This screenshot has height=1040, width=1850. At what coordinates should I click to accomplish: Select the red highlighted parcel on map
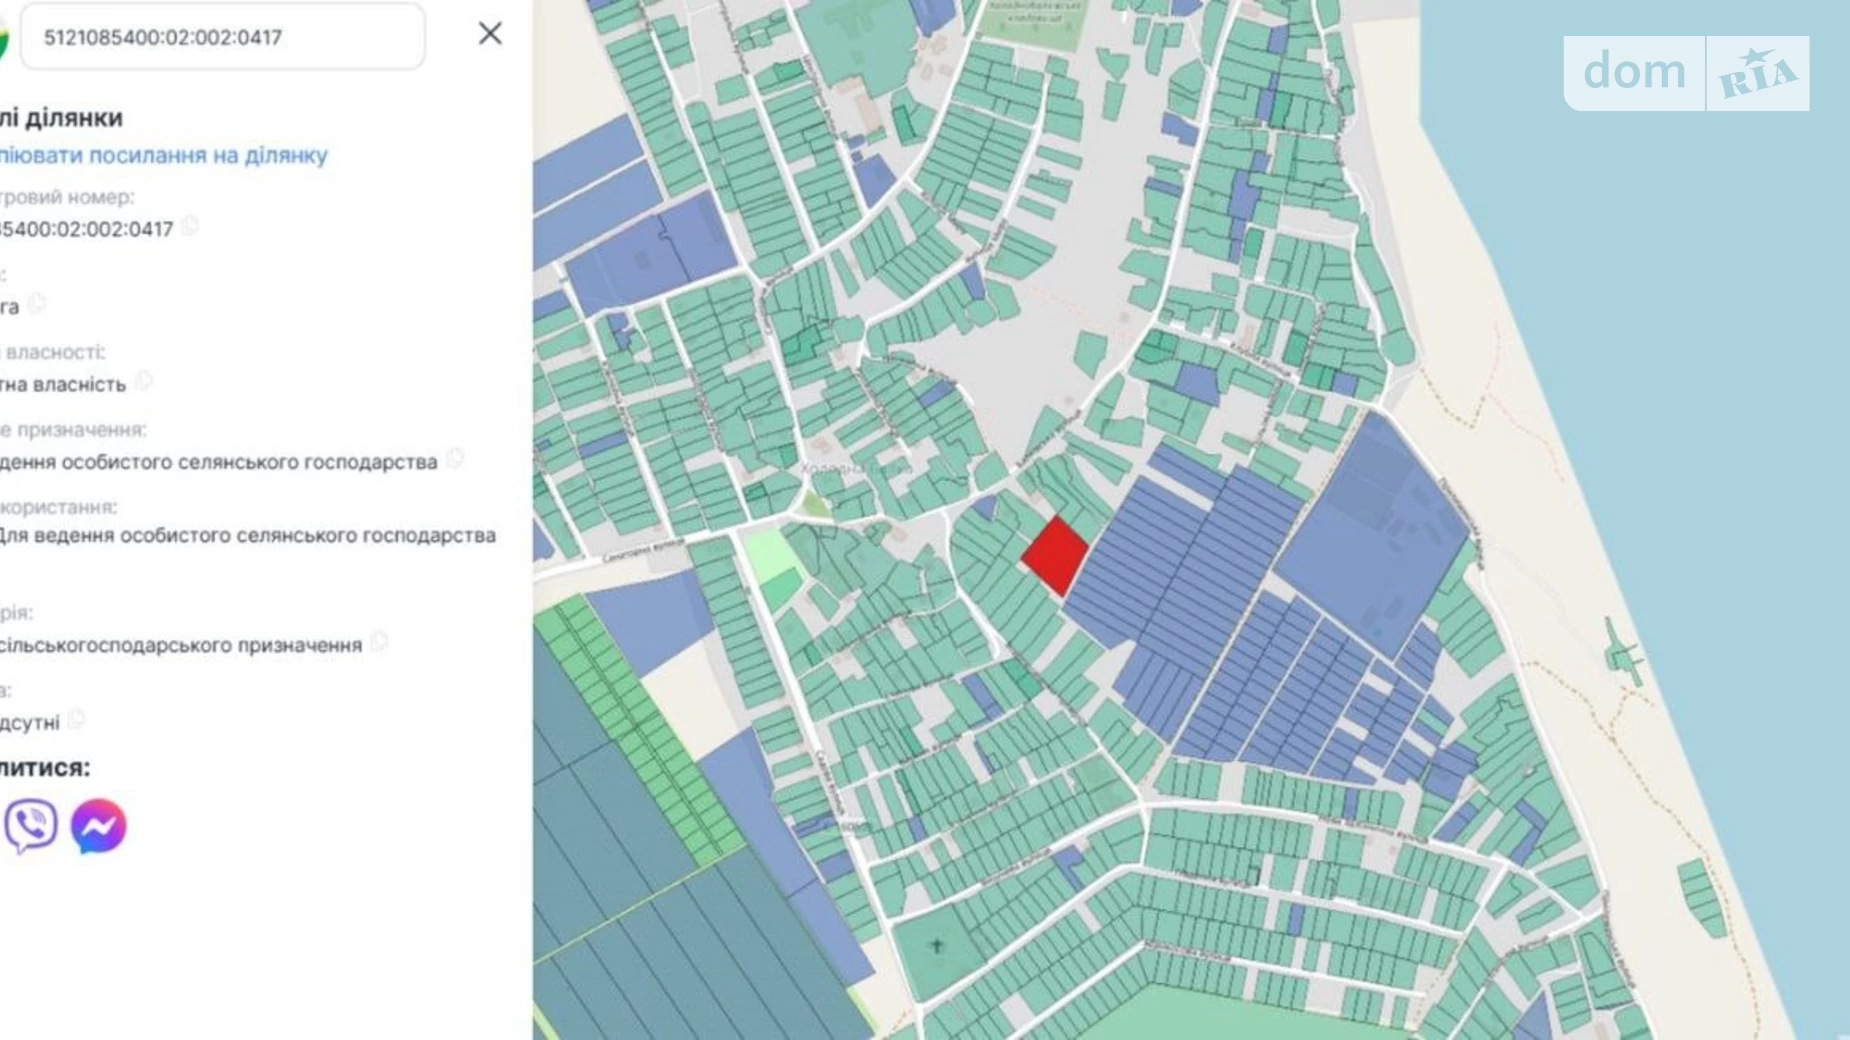coord(1054,556)
